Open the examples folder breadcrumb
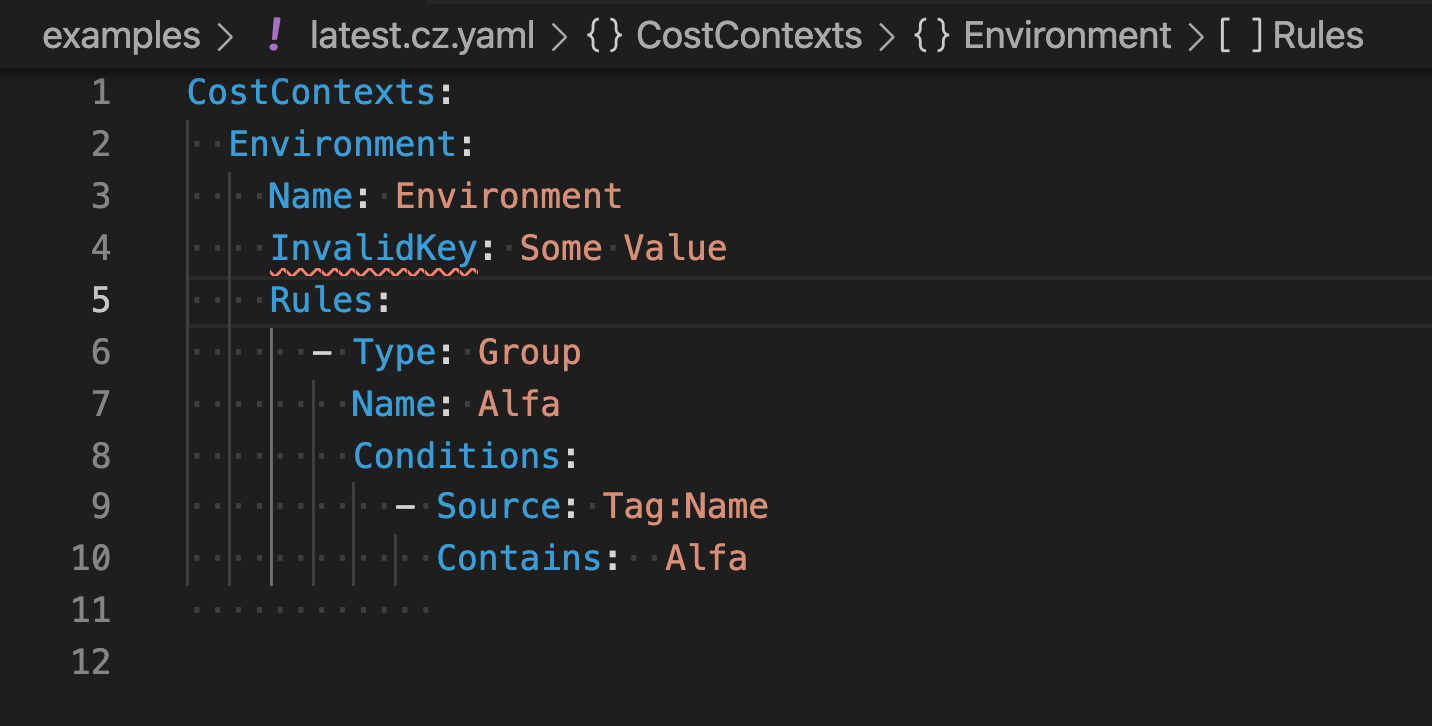 (x=122, y=36)
